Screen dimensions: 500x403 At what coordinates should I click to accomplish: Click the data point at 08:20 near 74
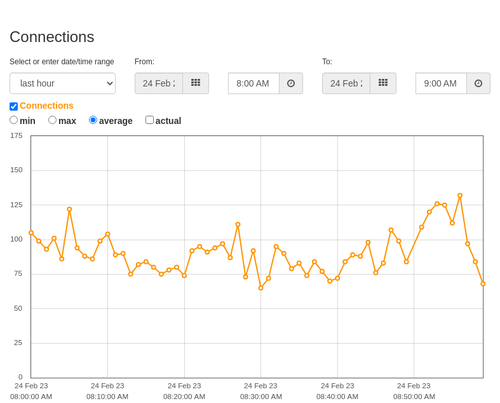click(x=184, y=276)
